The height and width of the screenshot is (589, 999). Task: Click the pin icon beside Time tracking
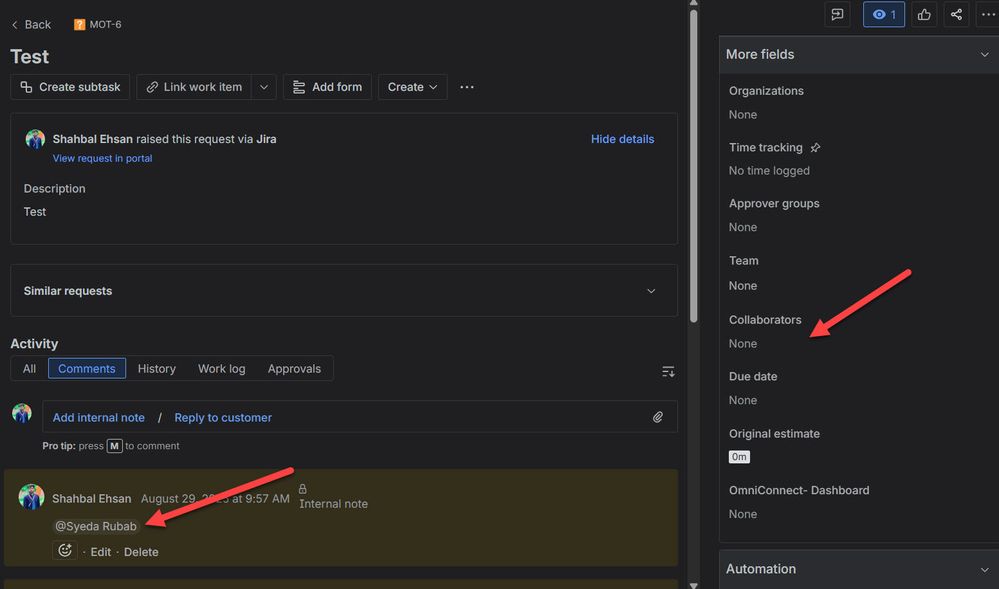pos(815,148)
